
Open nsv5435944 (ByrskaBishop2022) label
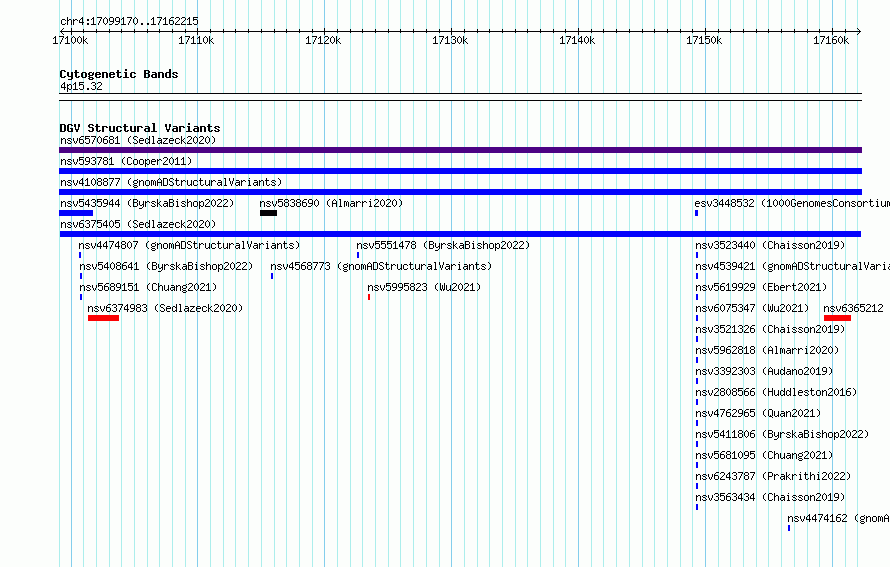[x=147, y=203]
